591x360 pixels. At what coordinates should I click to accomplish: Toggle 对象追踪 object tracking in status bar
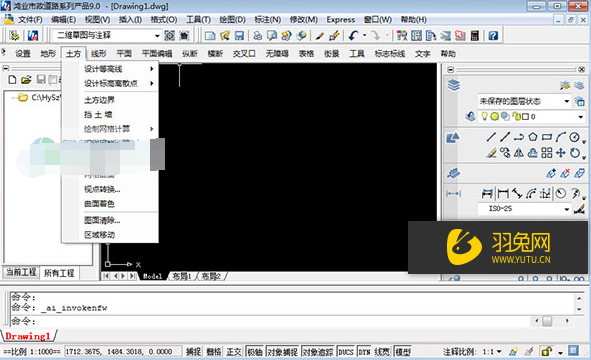pyautogui.click(x=318, y=352)
